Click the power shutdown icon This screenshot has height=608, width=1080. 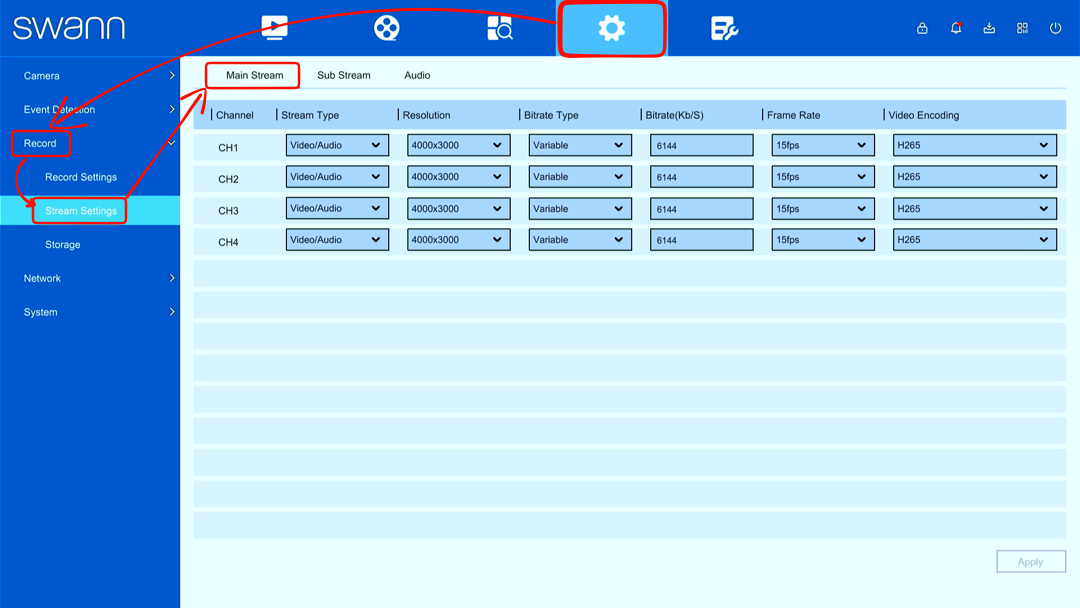coord(1055,28)
